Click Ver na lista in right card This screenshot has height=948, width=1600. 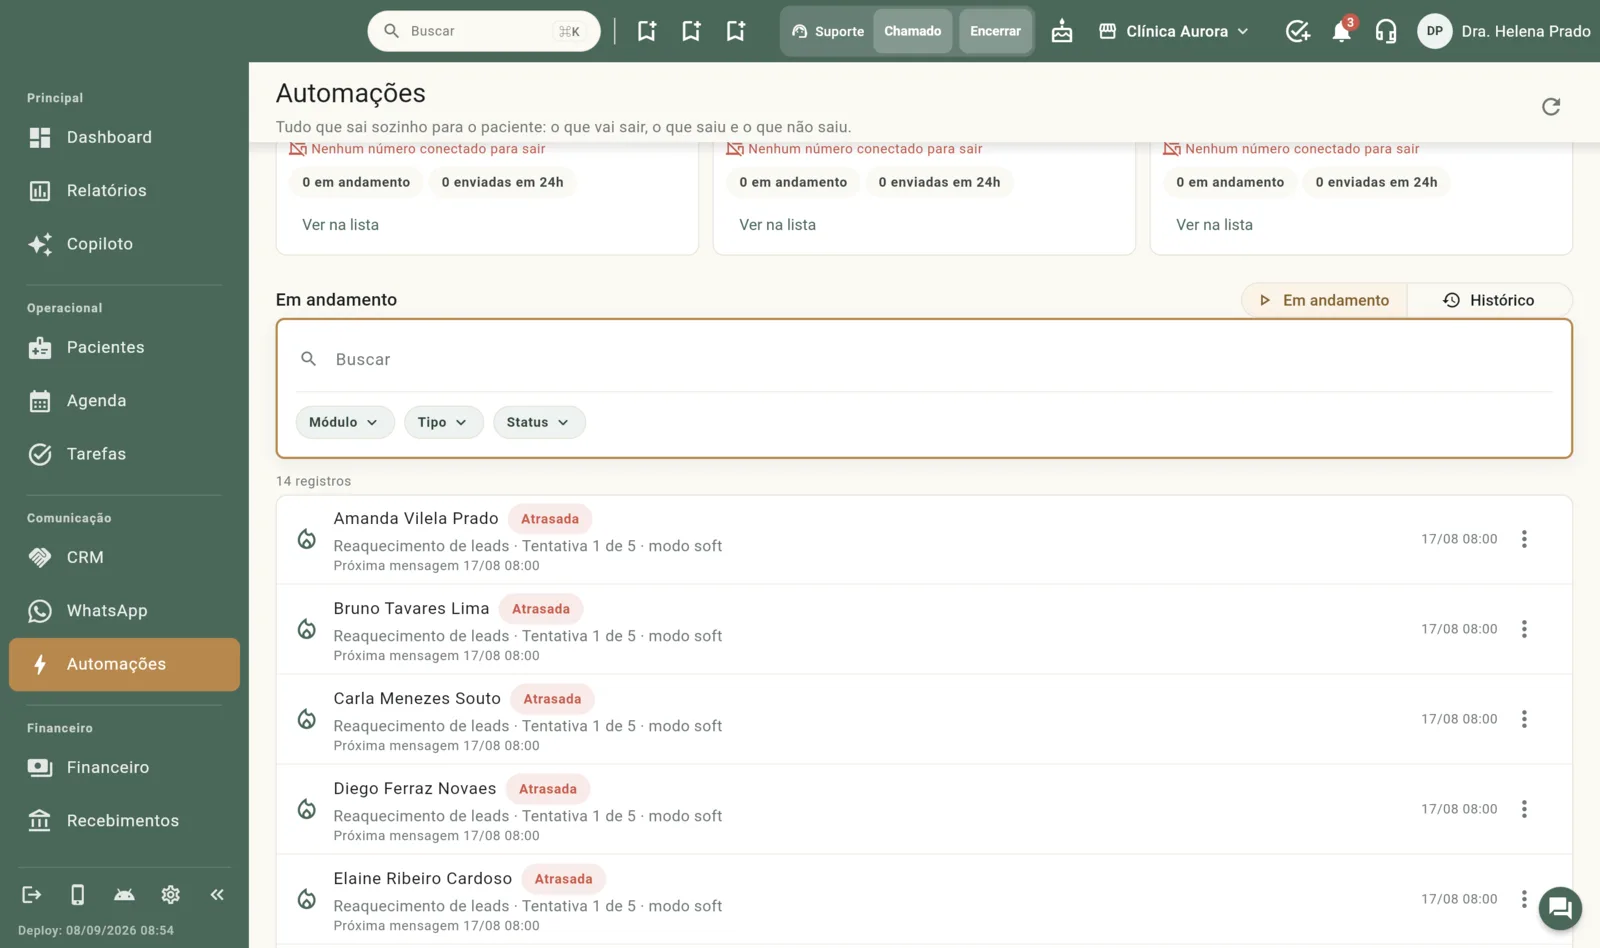point(1215,225)
